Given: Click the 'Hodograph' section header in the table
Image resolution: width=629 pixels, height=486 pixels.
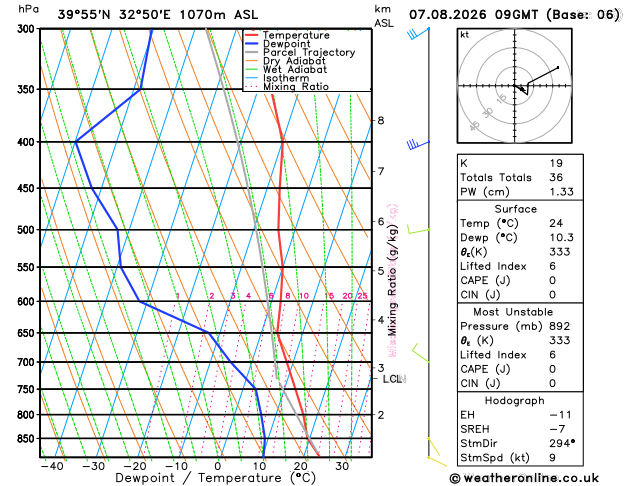Looking at the screenshot, I should (515, 401).
